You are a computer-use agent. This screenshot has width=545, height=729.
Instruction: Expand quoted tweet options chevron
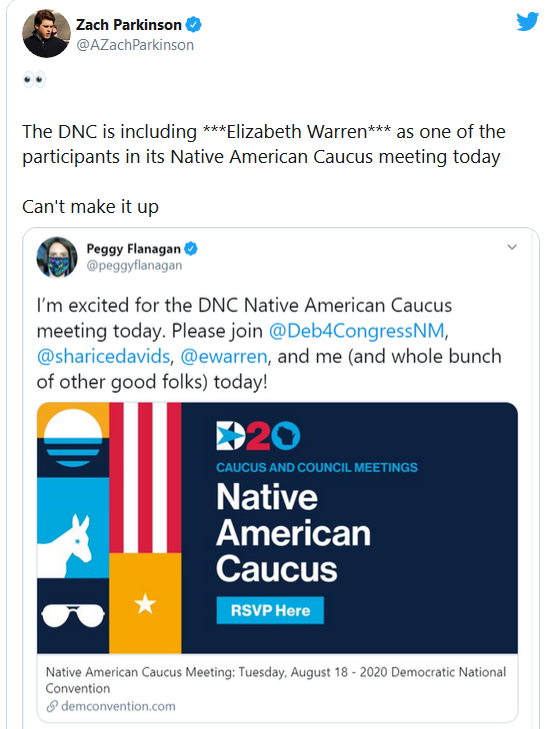tap(512, 247)
